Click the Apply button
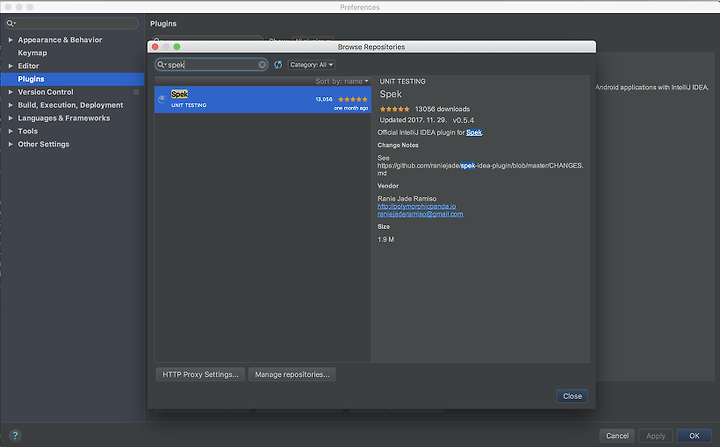This screenshot has width=720, height=447. point(656,436)
